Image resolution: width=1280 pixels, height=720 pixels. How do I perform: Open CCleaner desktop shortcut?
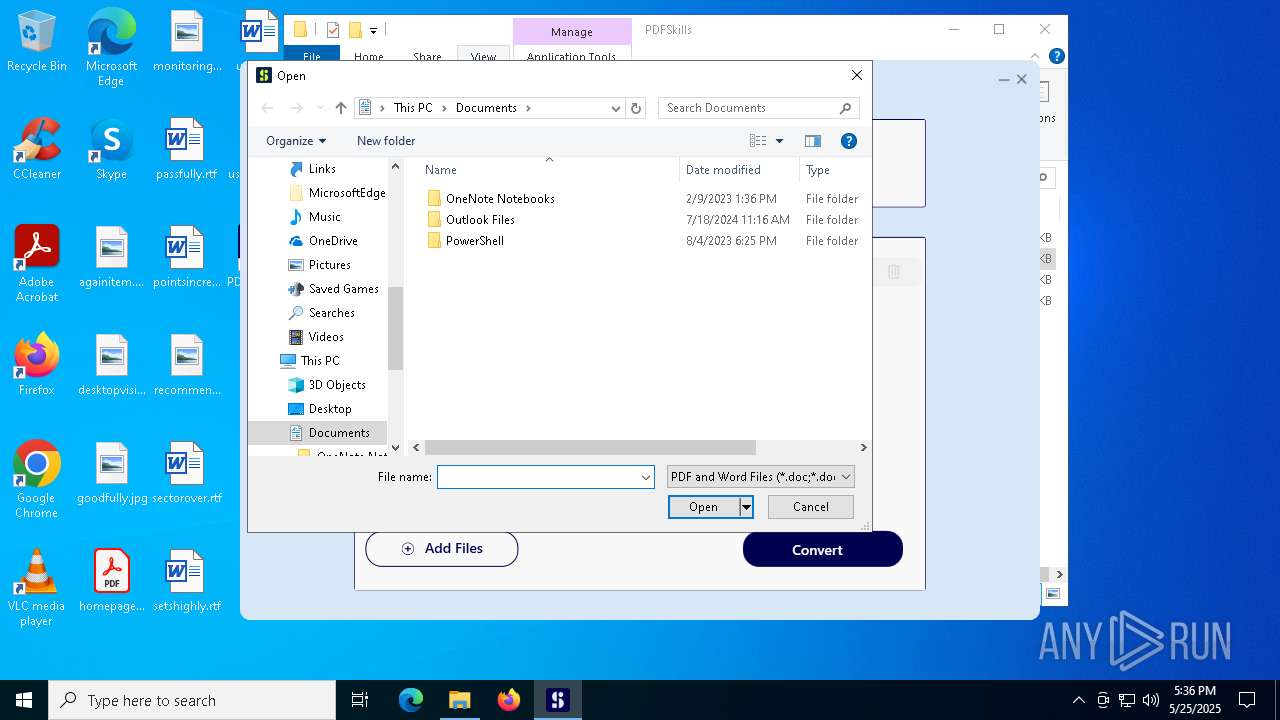click(x=37, y=149)
